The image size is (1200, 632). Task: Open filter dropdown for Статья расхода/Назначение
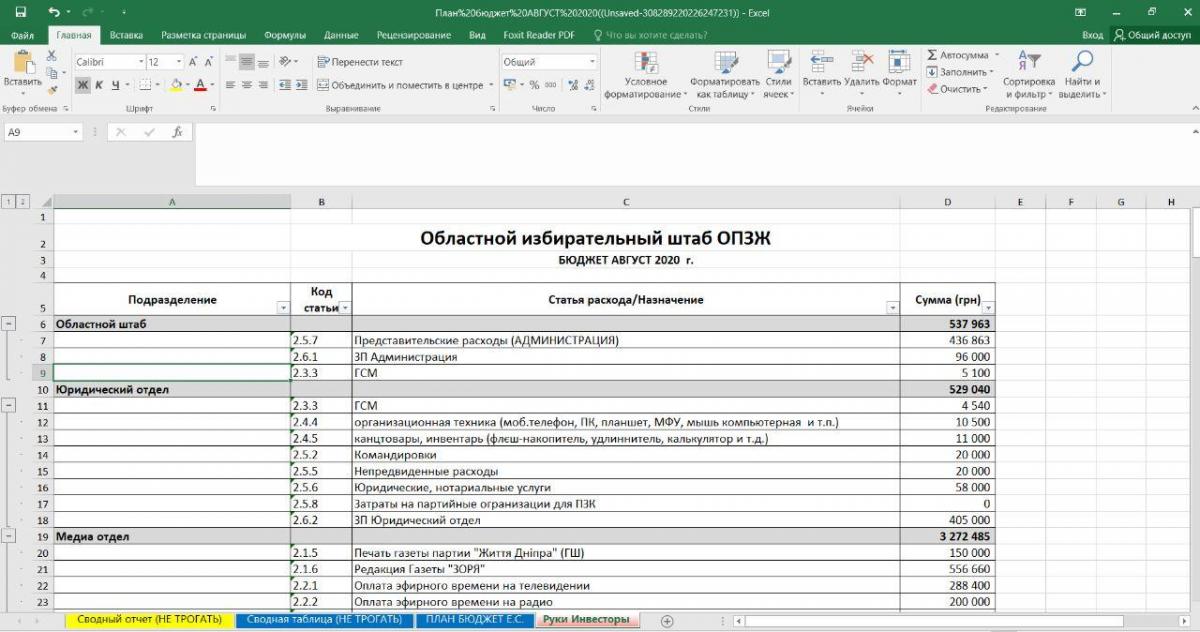pyautogui.click(x=892, y=308)
